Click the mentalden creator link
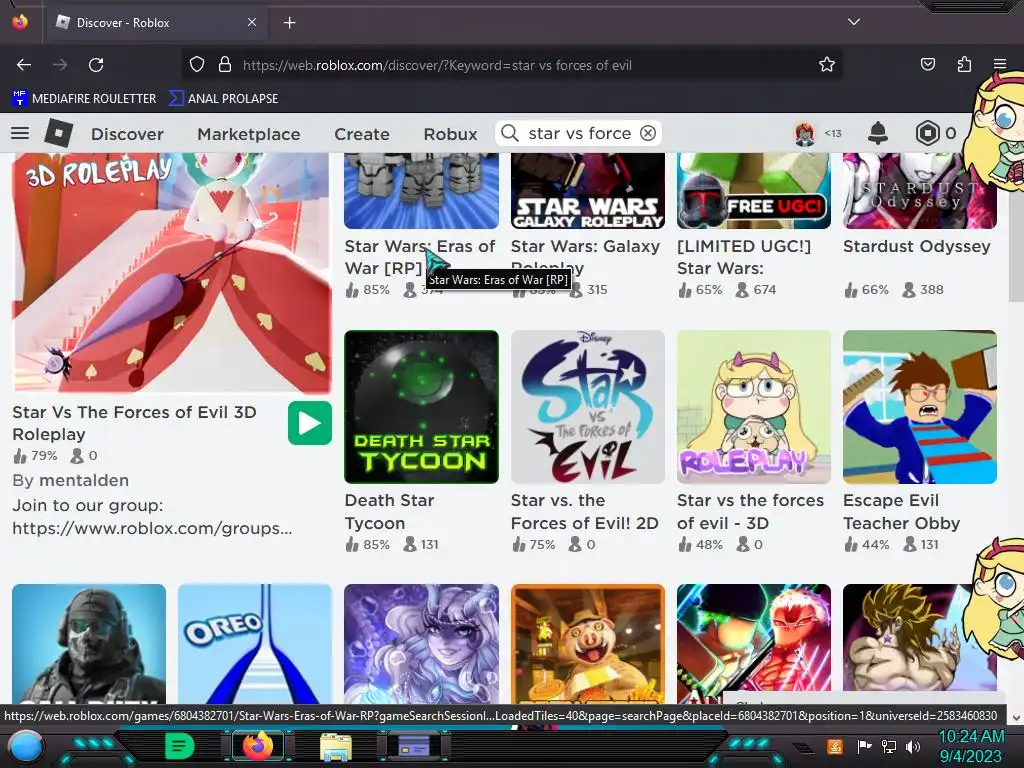The image size is (1024, 768). [x=84, y=481]
